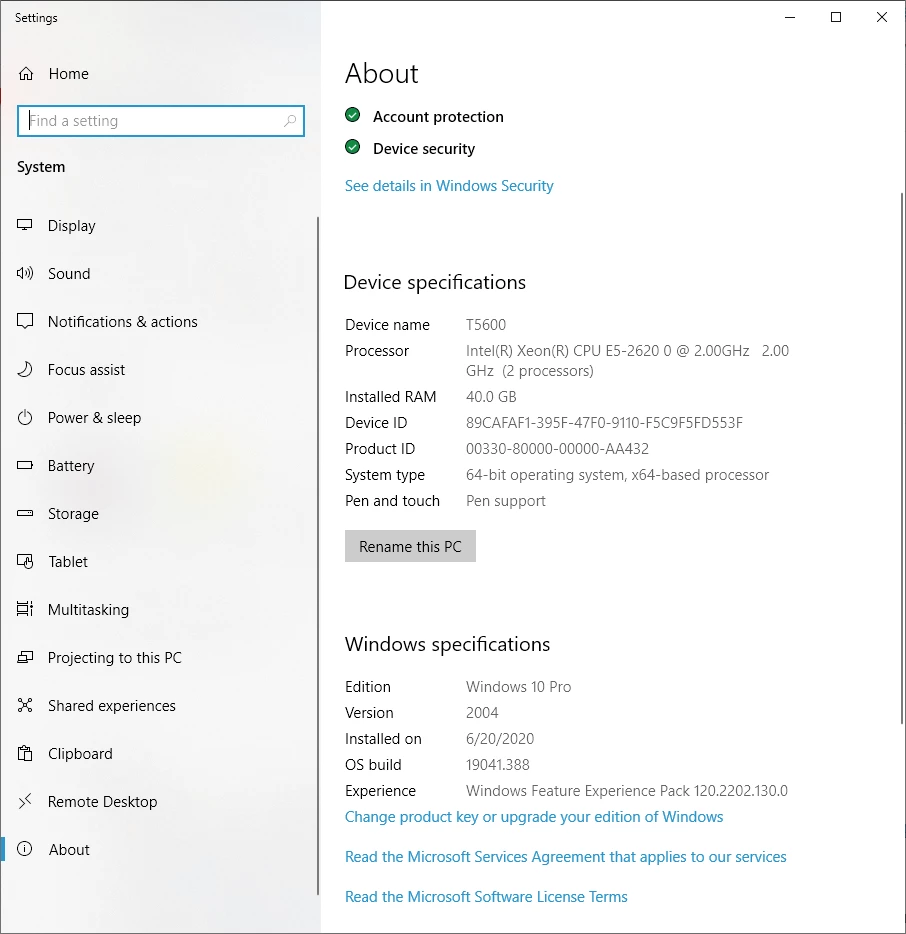Select About in sidebar
This screenshot has width=906, height=934.
click(x=69, y=849)
